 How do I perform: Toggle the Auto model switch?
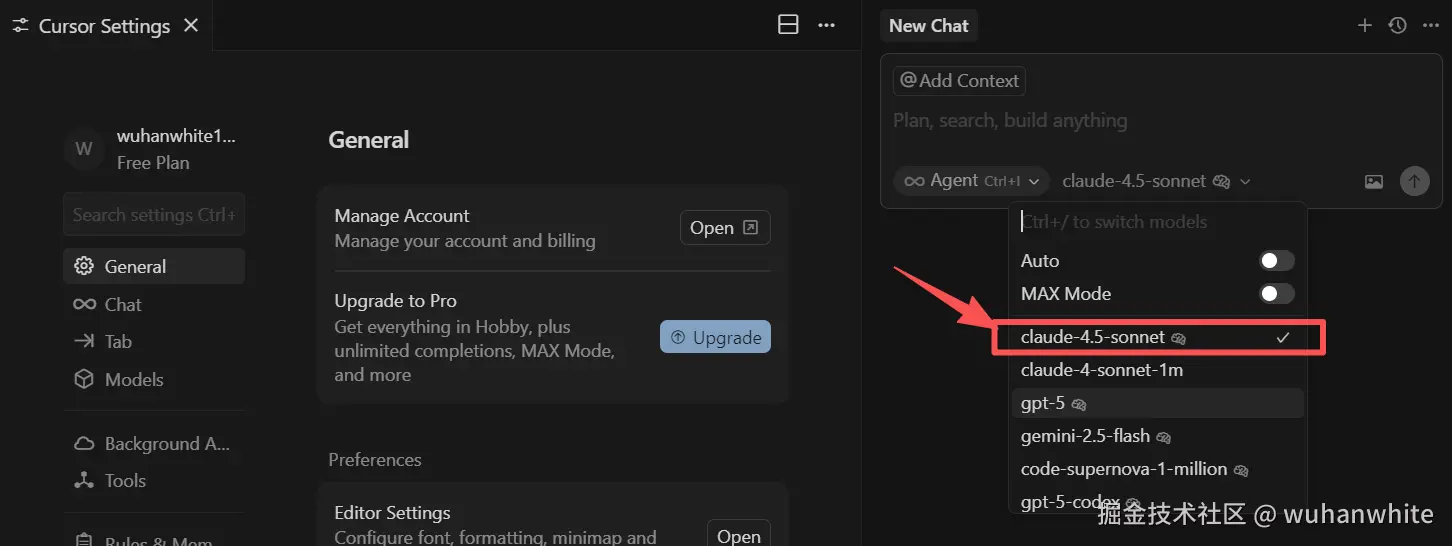1276,261
